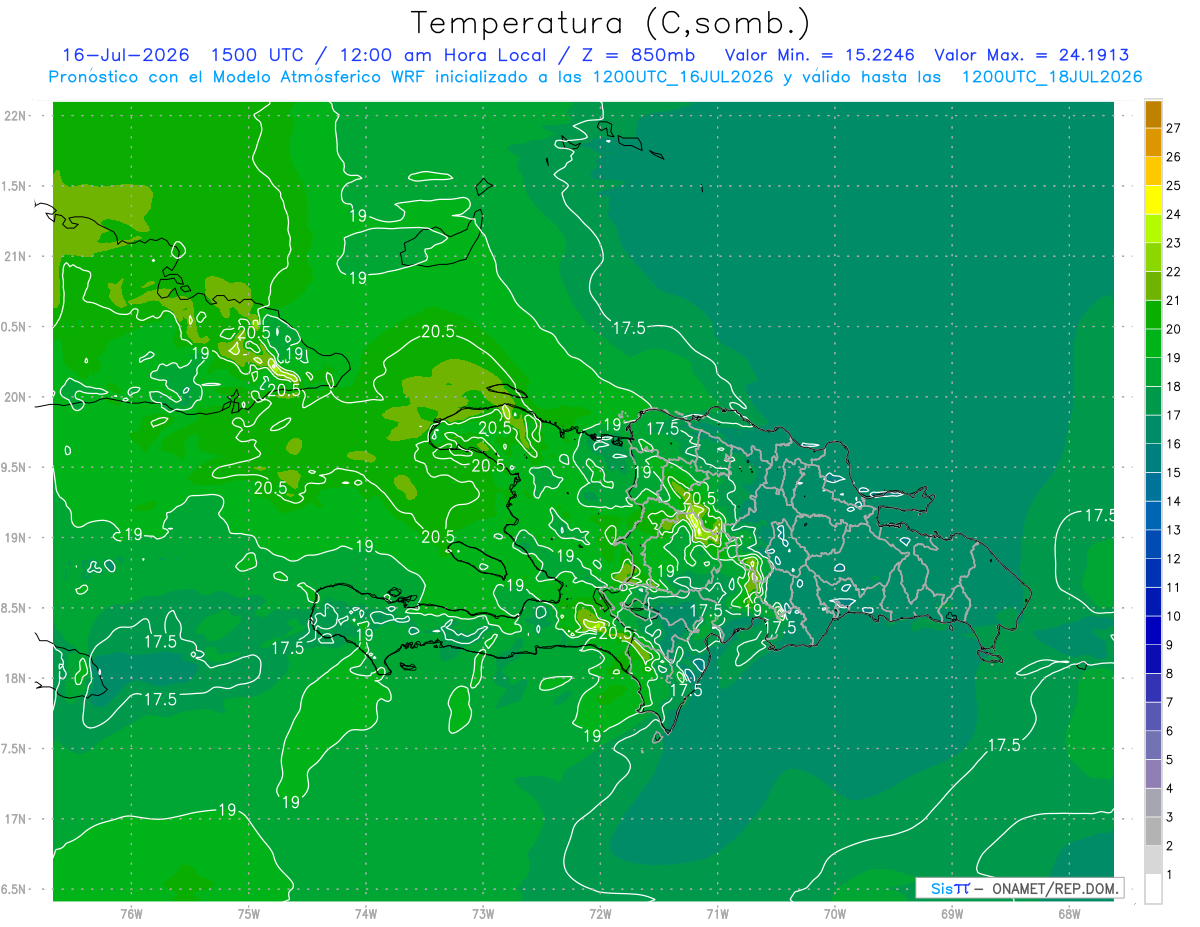Select the teal legend swatch between 15 and 16

tap(1153, 459)
